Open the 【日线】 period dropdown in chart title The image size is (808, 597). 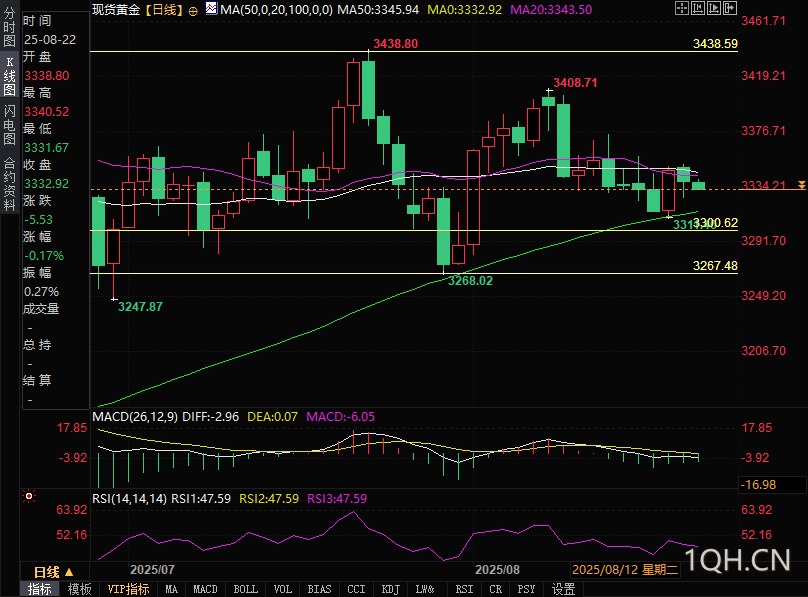163,10
